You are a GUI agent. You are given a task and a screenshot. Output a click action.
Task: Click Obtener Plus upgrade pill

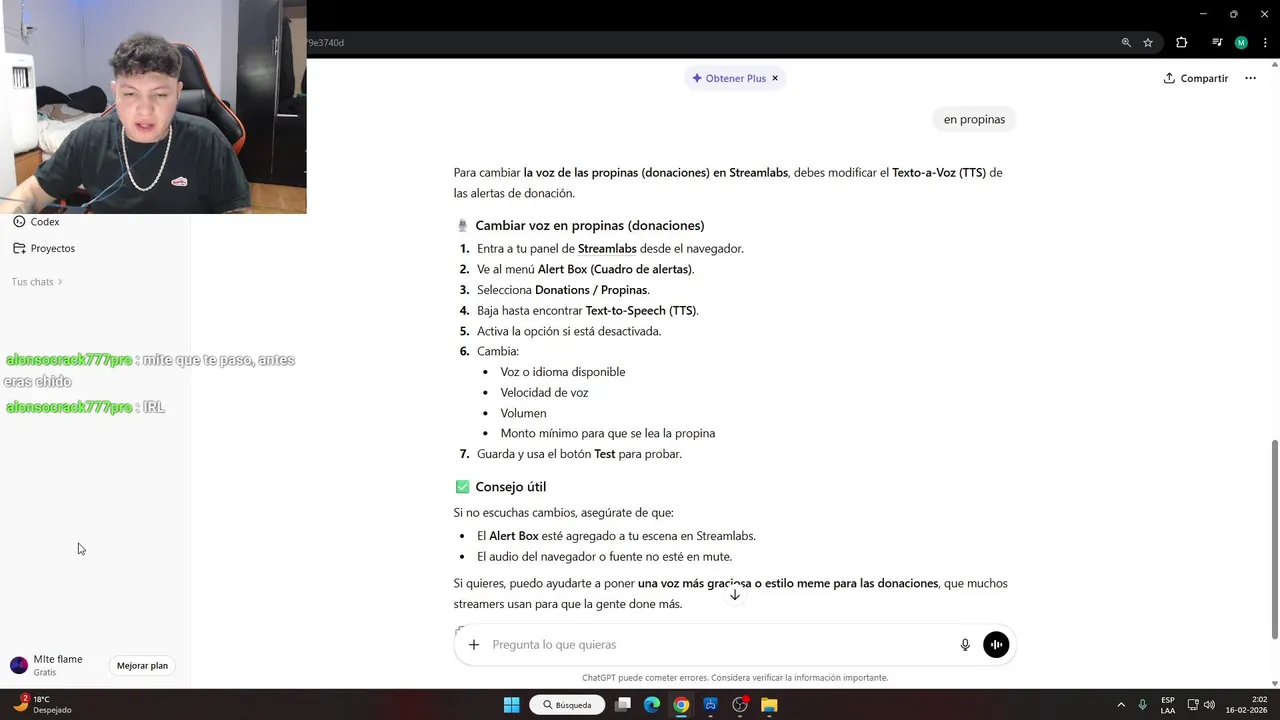[x=729, y=78]
